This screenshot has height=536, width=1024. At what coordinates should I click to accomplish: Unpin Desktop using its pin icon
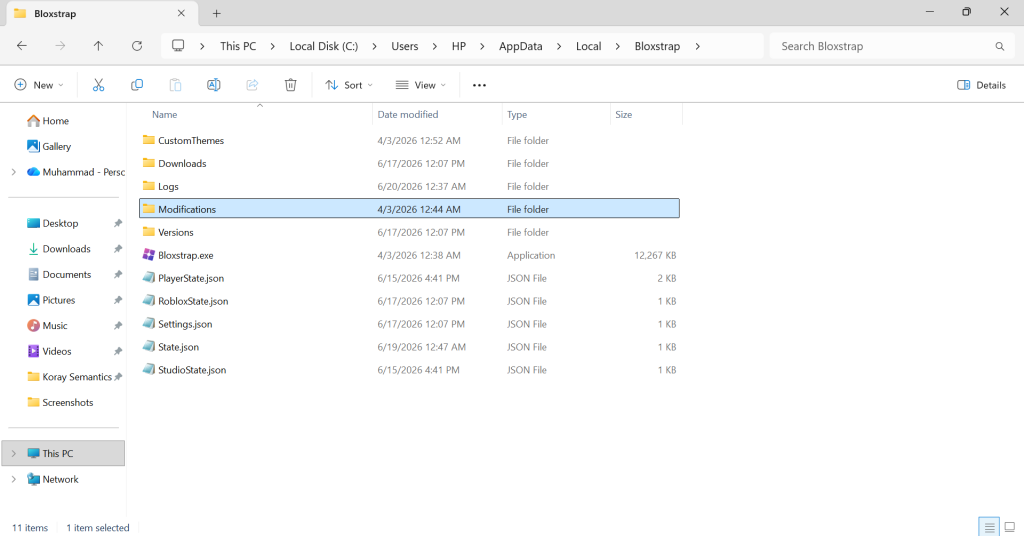118,223
